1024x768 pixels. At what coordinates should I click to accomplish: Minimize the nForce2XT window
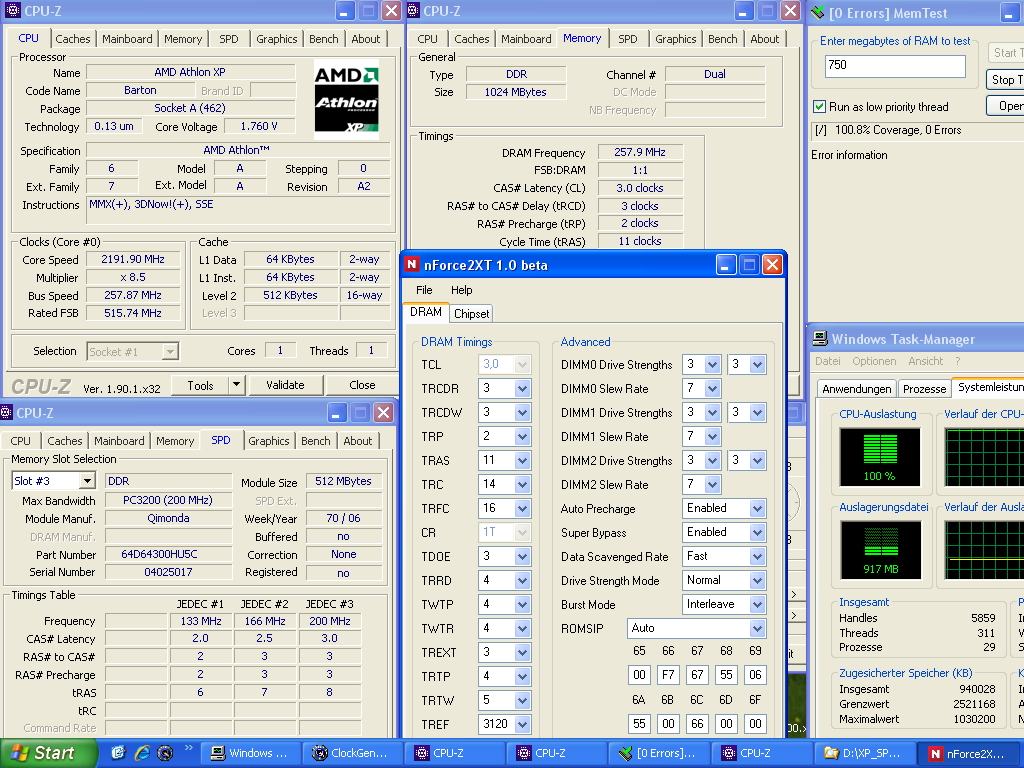click(726, 264)
